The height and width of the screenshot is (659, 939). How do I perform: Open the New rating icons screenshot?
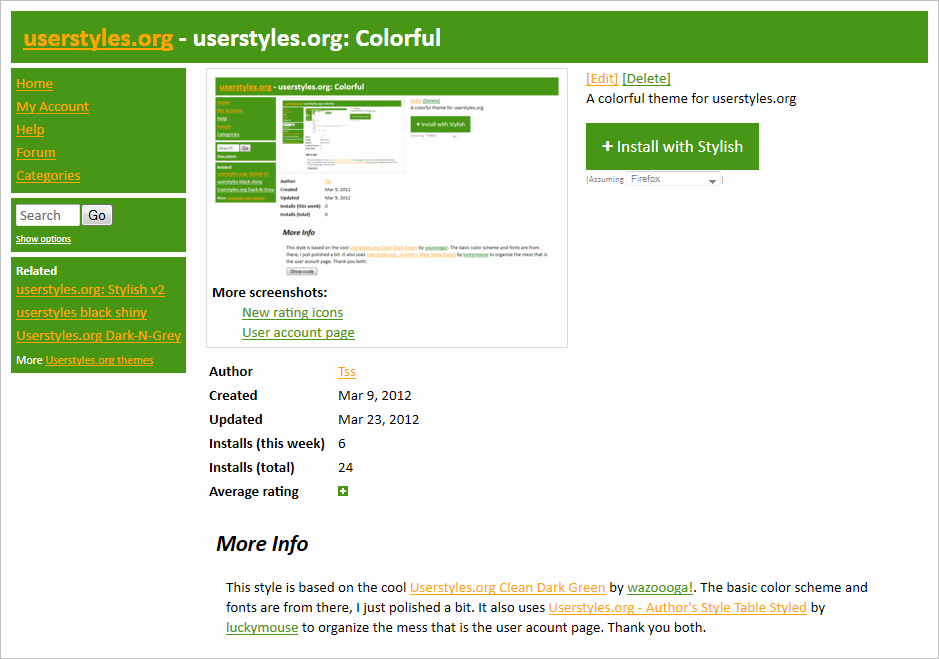292,313
